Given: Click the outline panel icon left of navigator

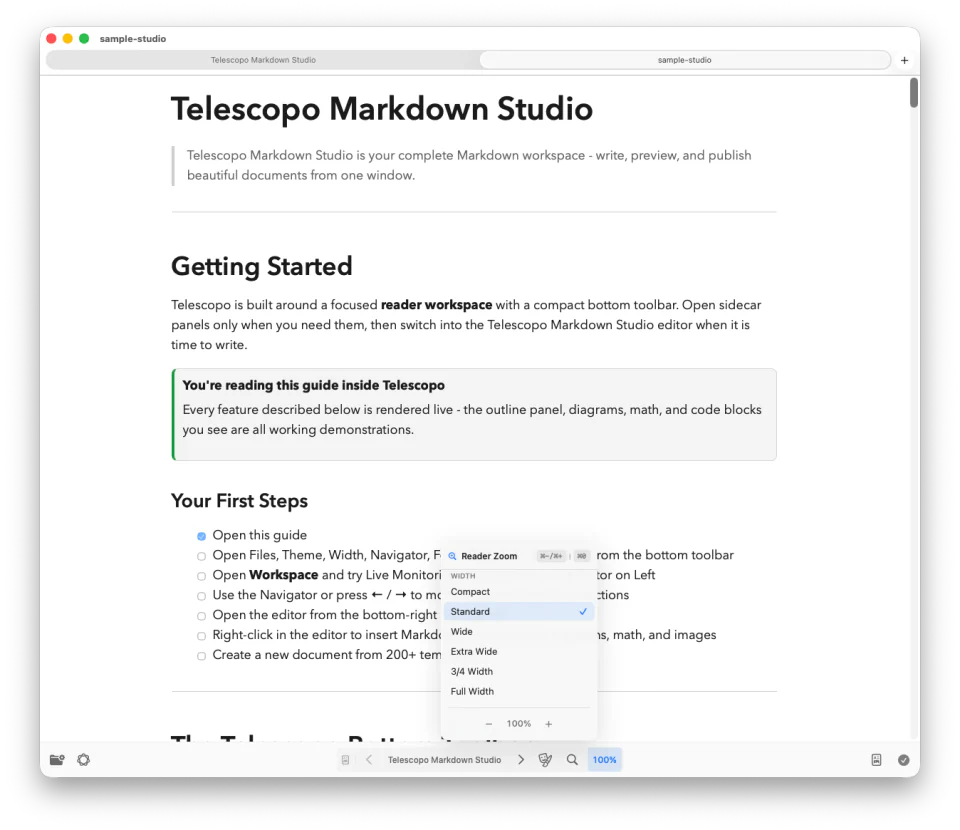Looking at the screenshot, I should (x=345, y=760).
